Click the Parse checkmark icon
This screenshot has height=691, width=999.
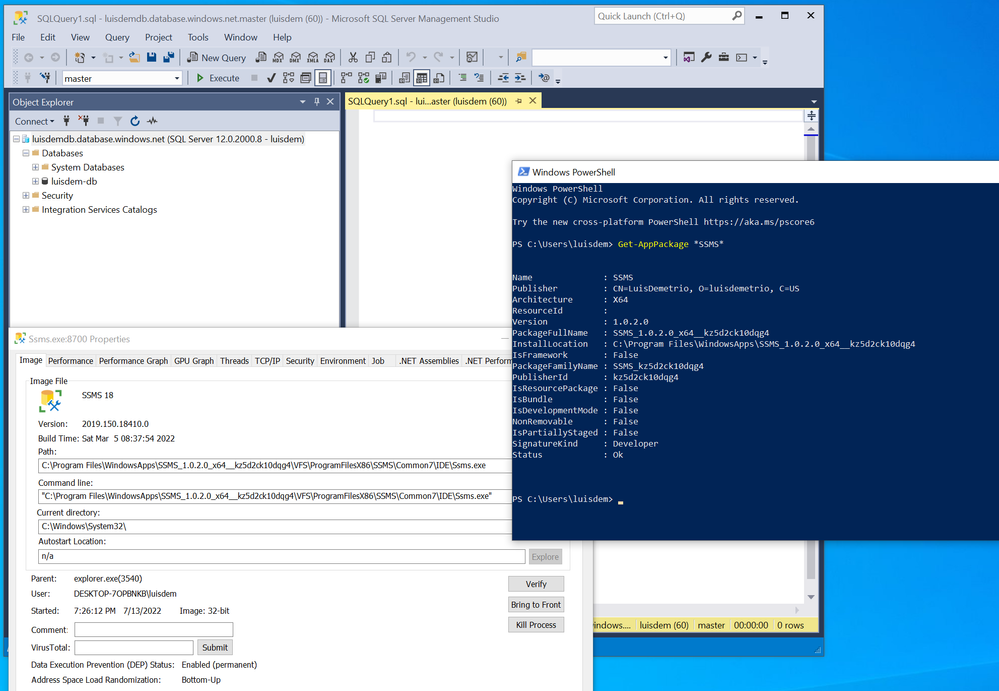point(271,78)
